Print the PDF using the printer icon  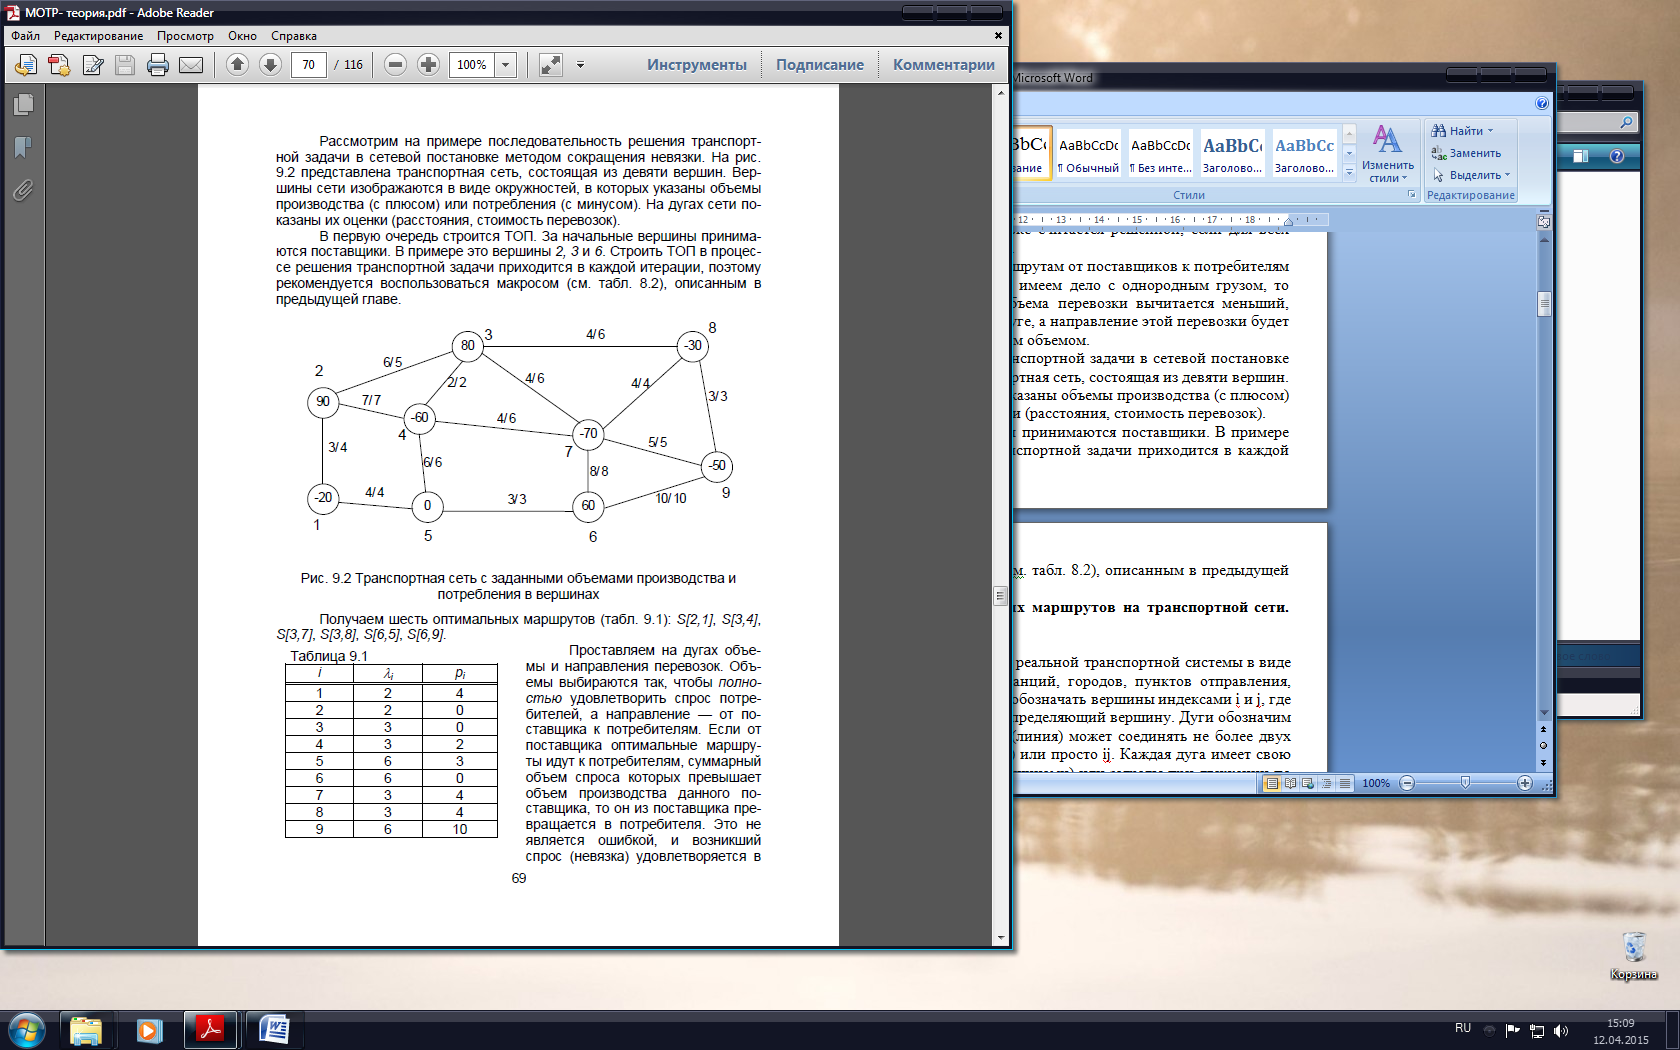point(158,65)
